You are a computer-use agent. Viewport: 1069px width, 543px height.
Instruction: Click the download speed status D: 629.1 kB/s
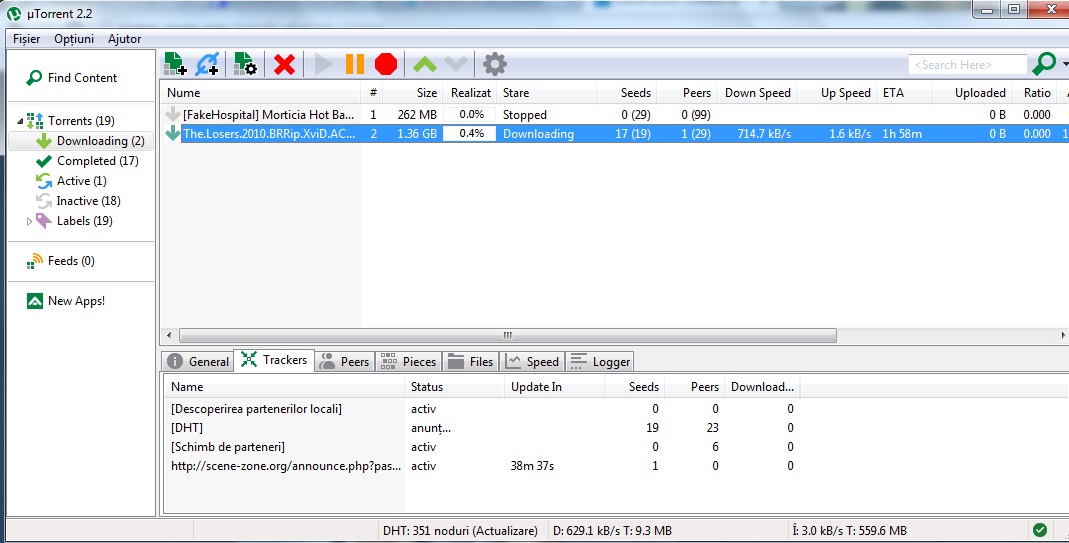[612, 531]
